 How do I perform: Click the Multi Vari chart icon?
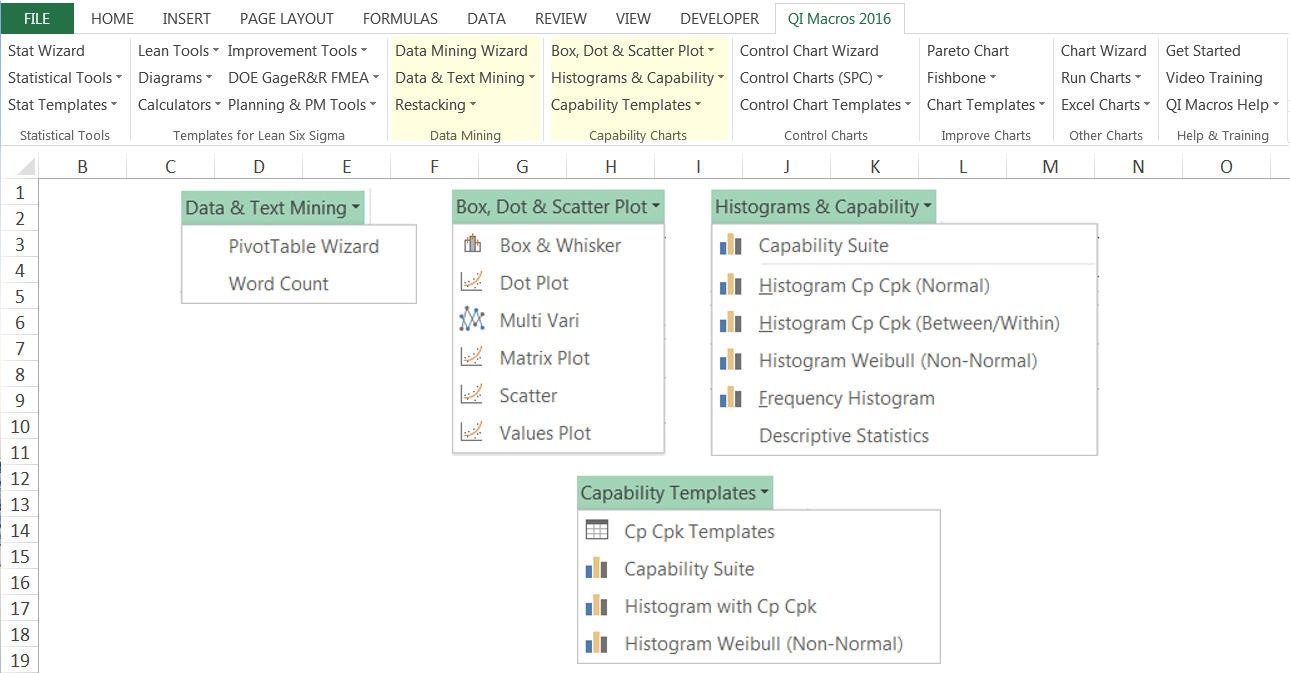(472, 320)
